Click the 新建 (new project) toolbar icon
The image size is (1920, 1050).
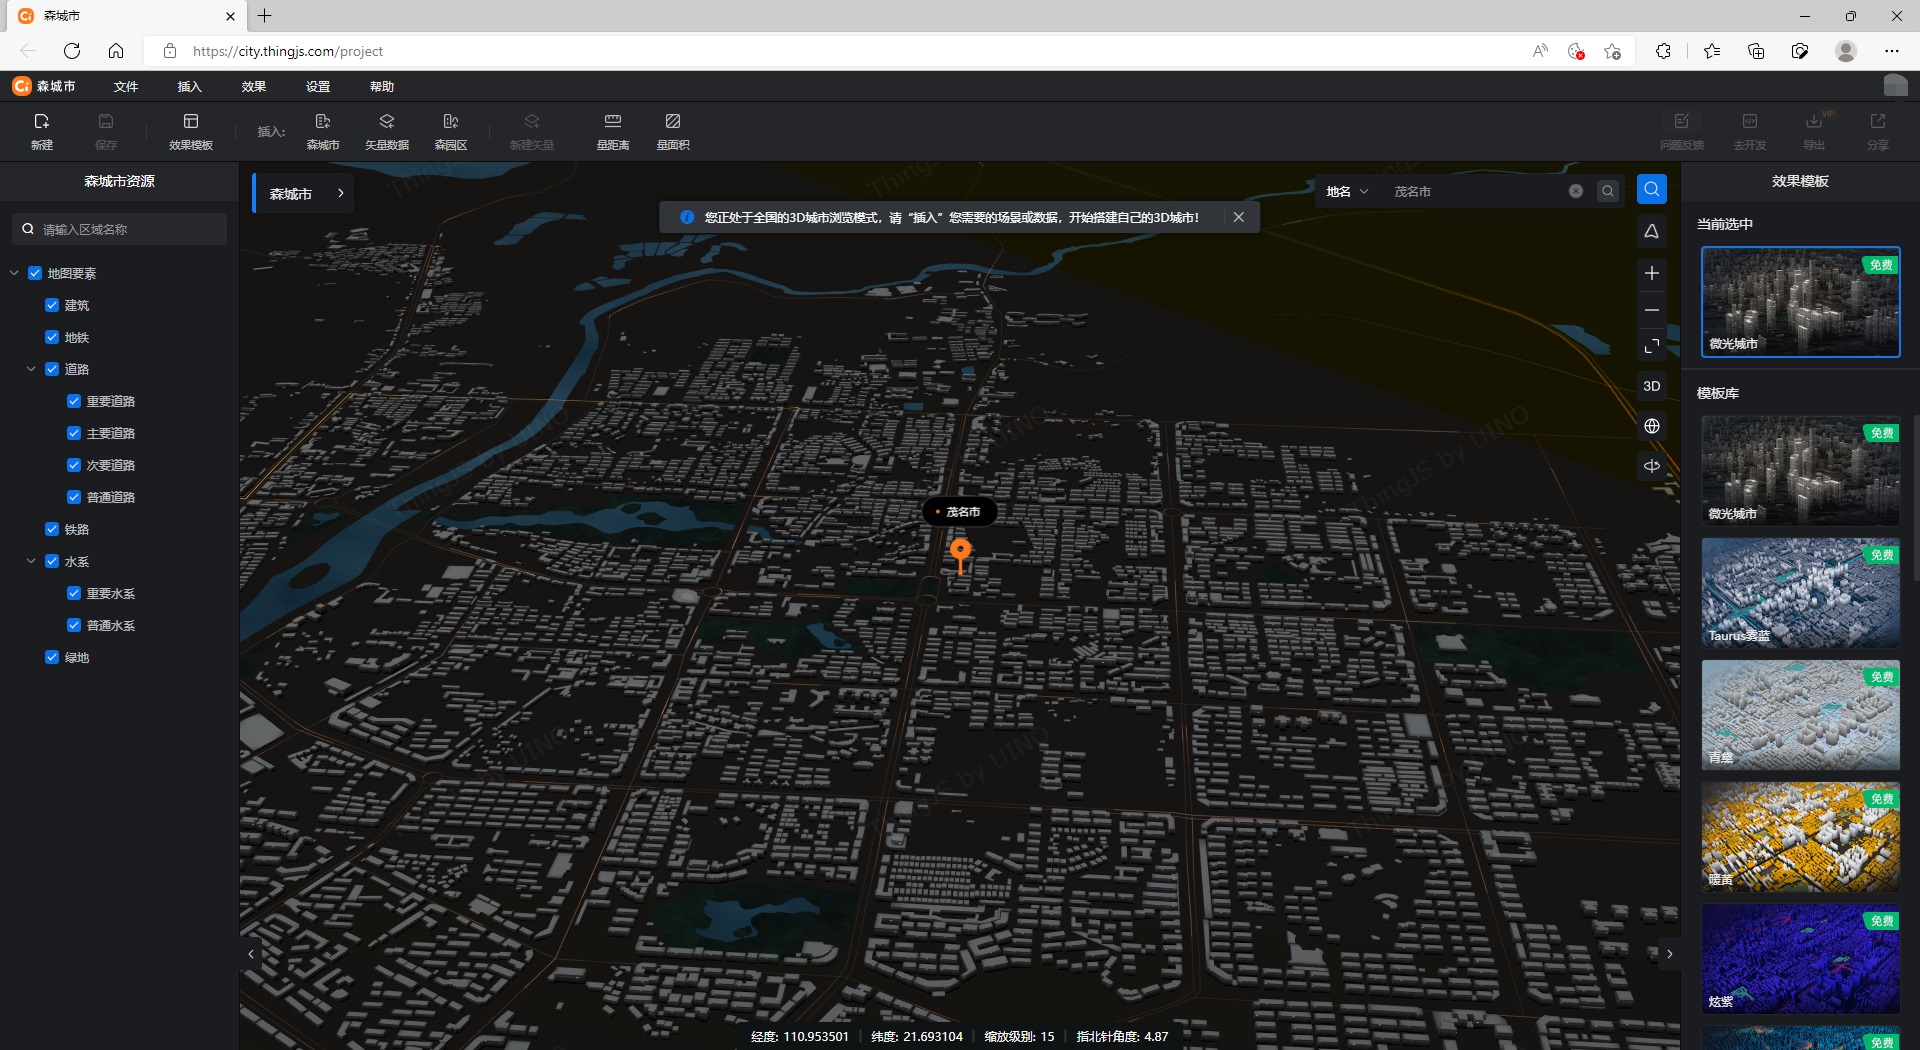point(41,131)
